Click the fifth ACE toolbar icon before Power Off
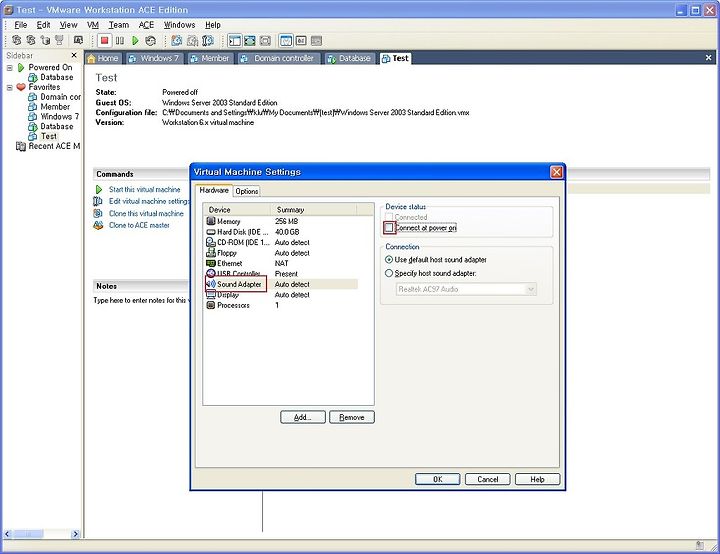720x554 pixels. pyautogui.click(x=79, y=40)
